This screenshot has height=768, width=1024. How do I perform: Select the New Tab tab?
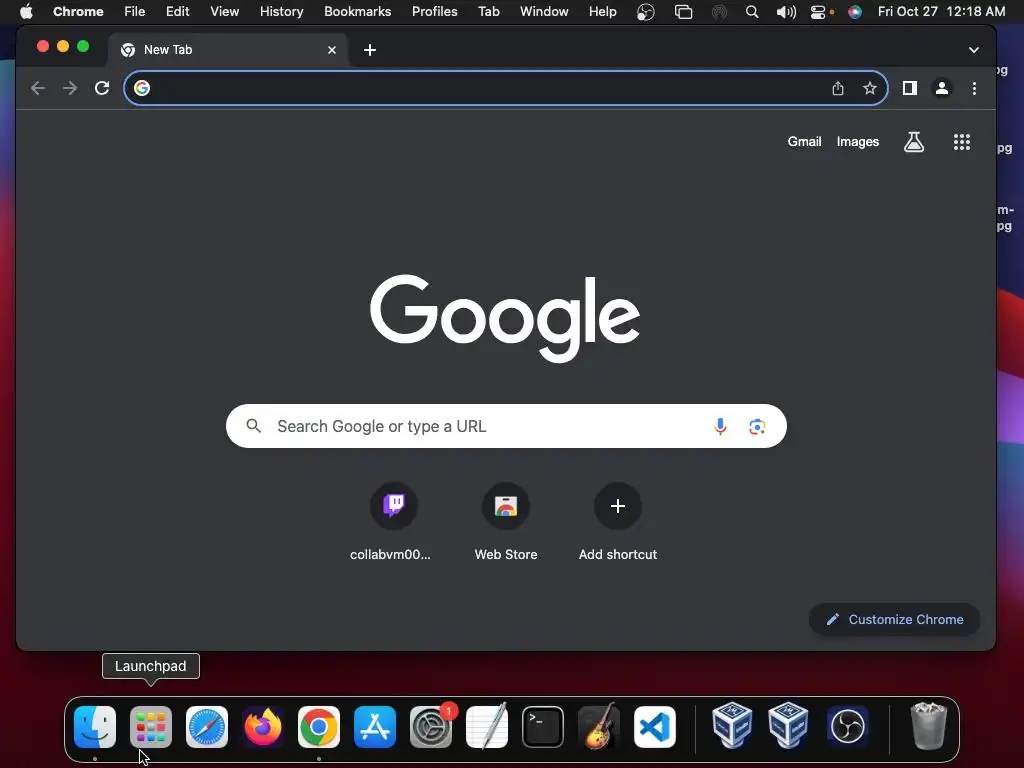[x=229, y=50]
